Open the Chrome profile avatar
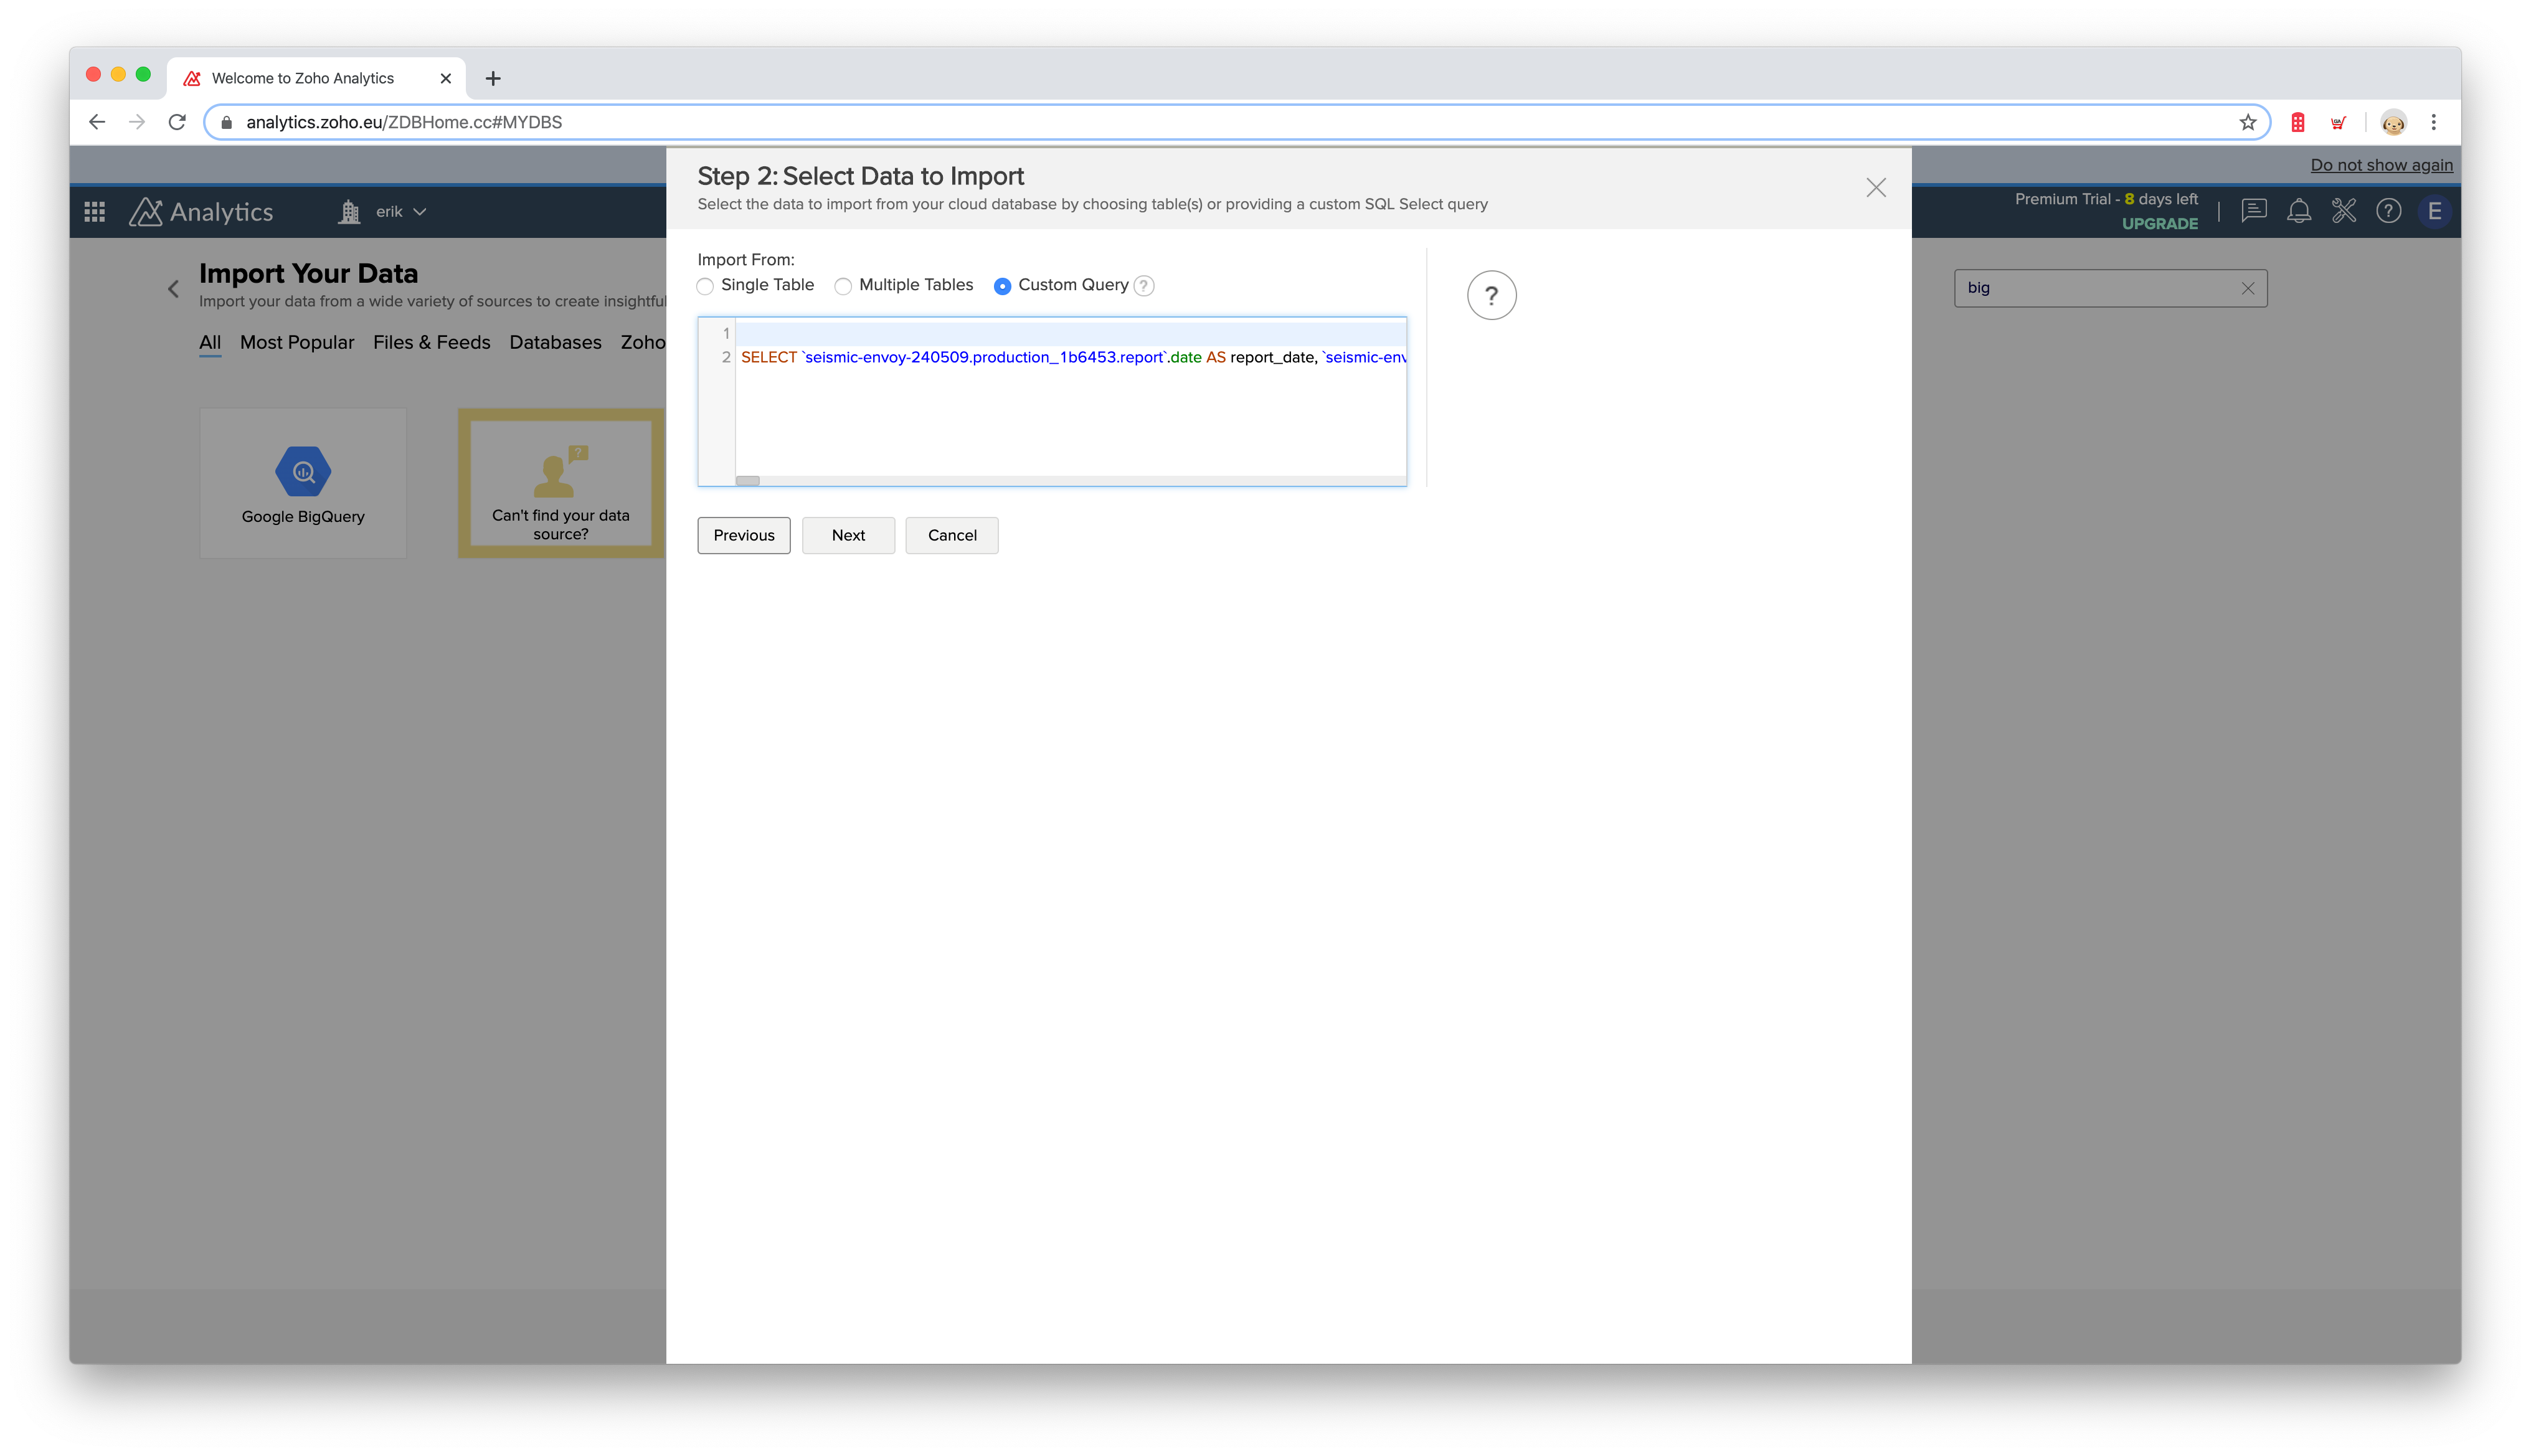 point(2393,122)
